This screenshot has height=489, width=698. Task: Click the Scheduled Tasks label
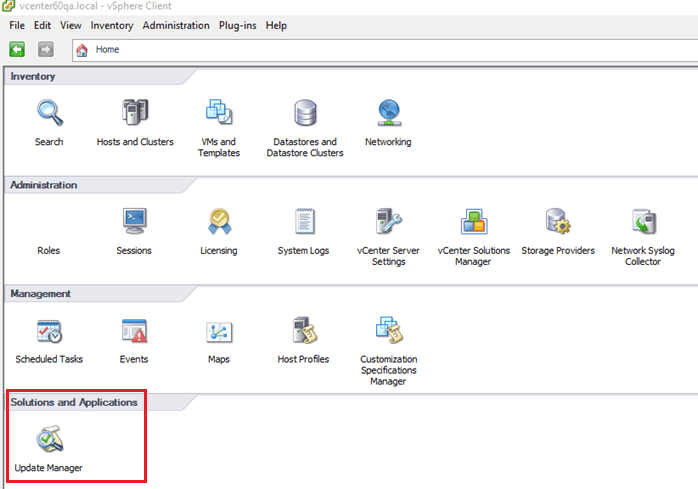click(x=49, y=359)
